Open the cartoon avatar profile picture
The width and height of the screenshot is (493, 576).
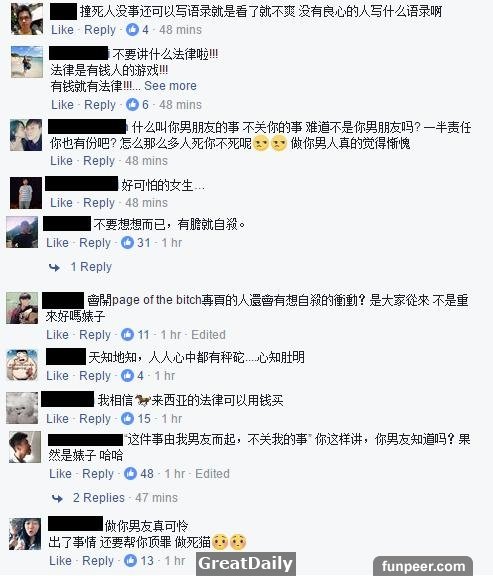[x=22, y=365]
